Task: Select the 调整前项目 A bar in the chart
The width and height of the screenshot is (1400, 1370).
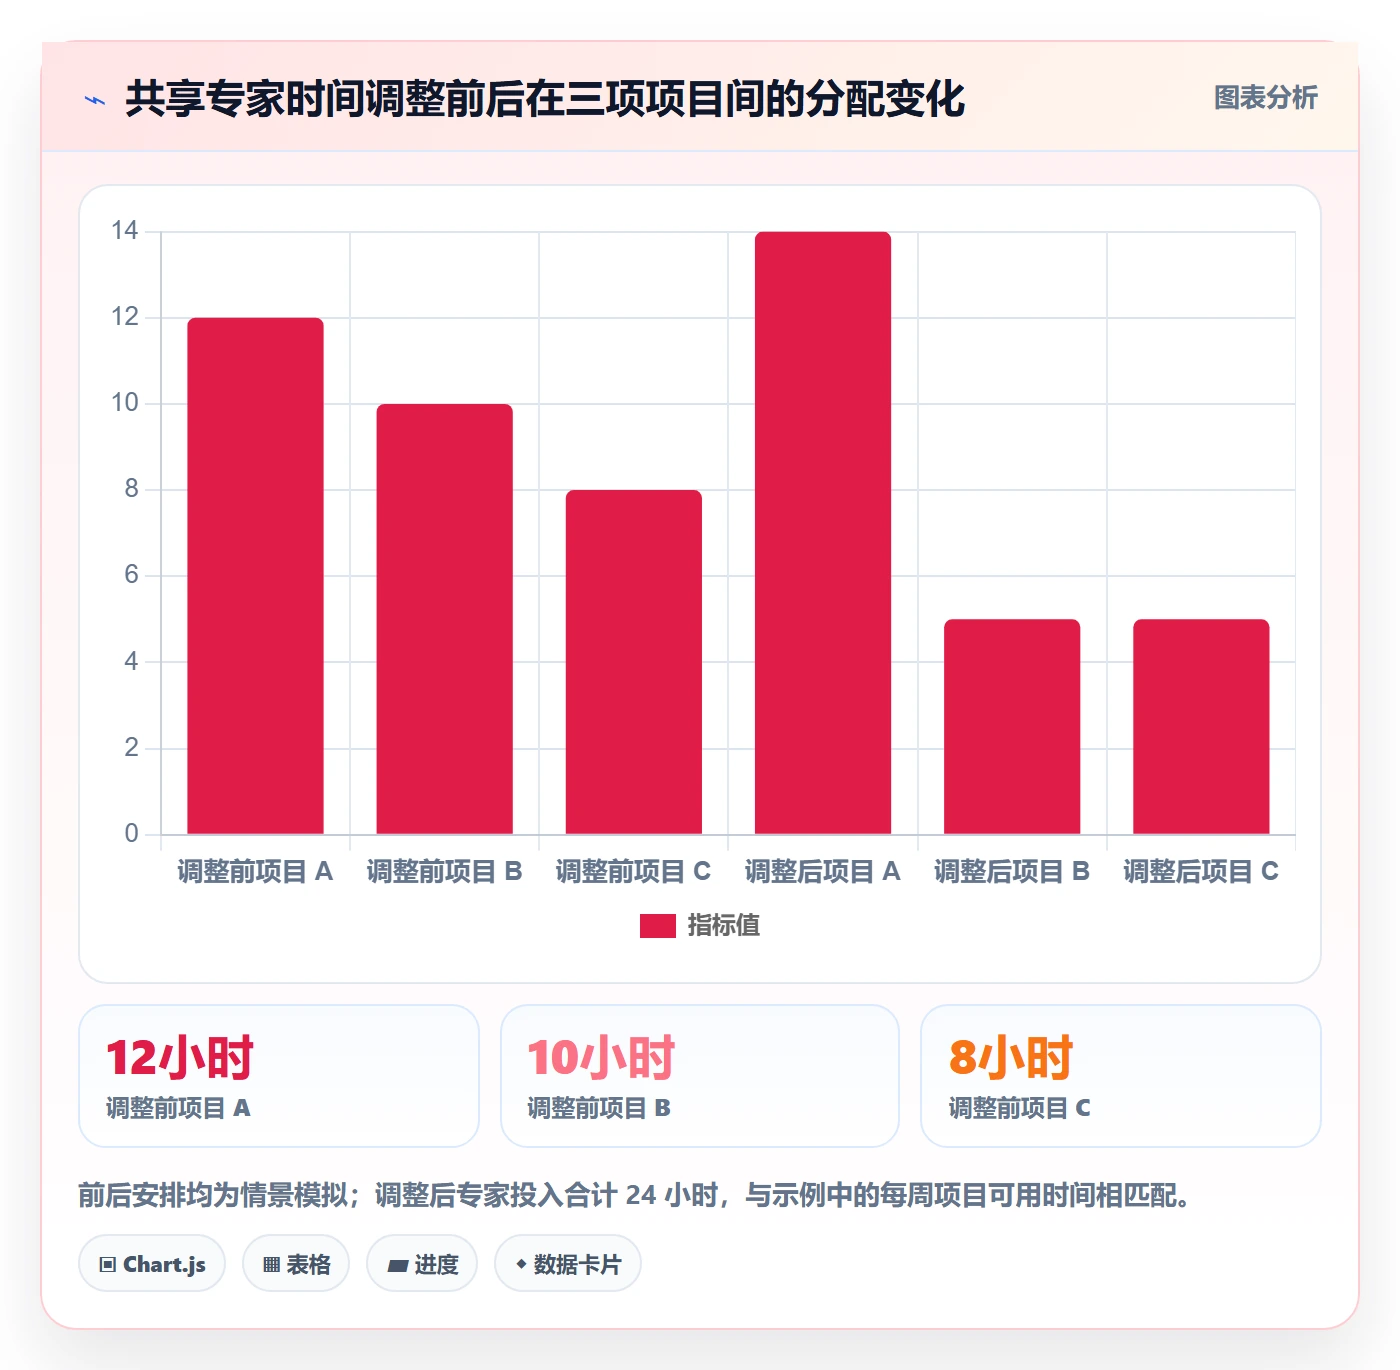Action: [x=255, y=576]
